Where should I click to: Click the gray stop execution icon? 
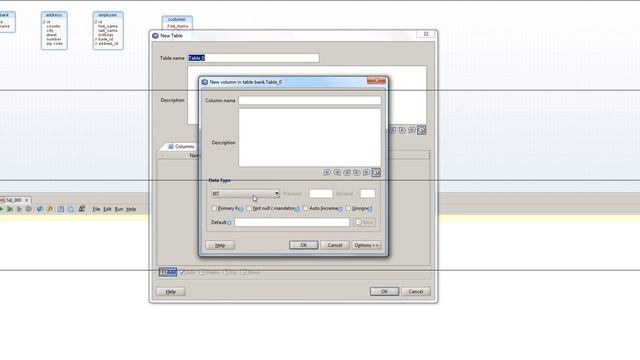click(29, 209)
